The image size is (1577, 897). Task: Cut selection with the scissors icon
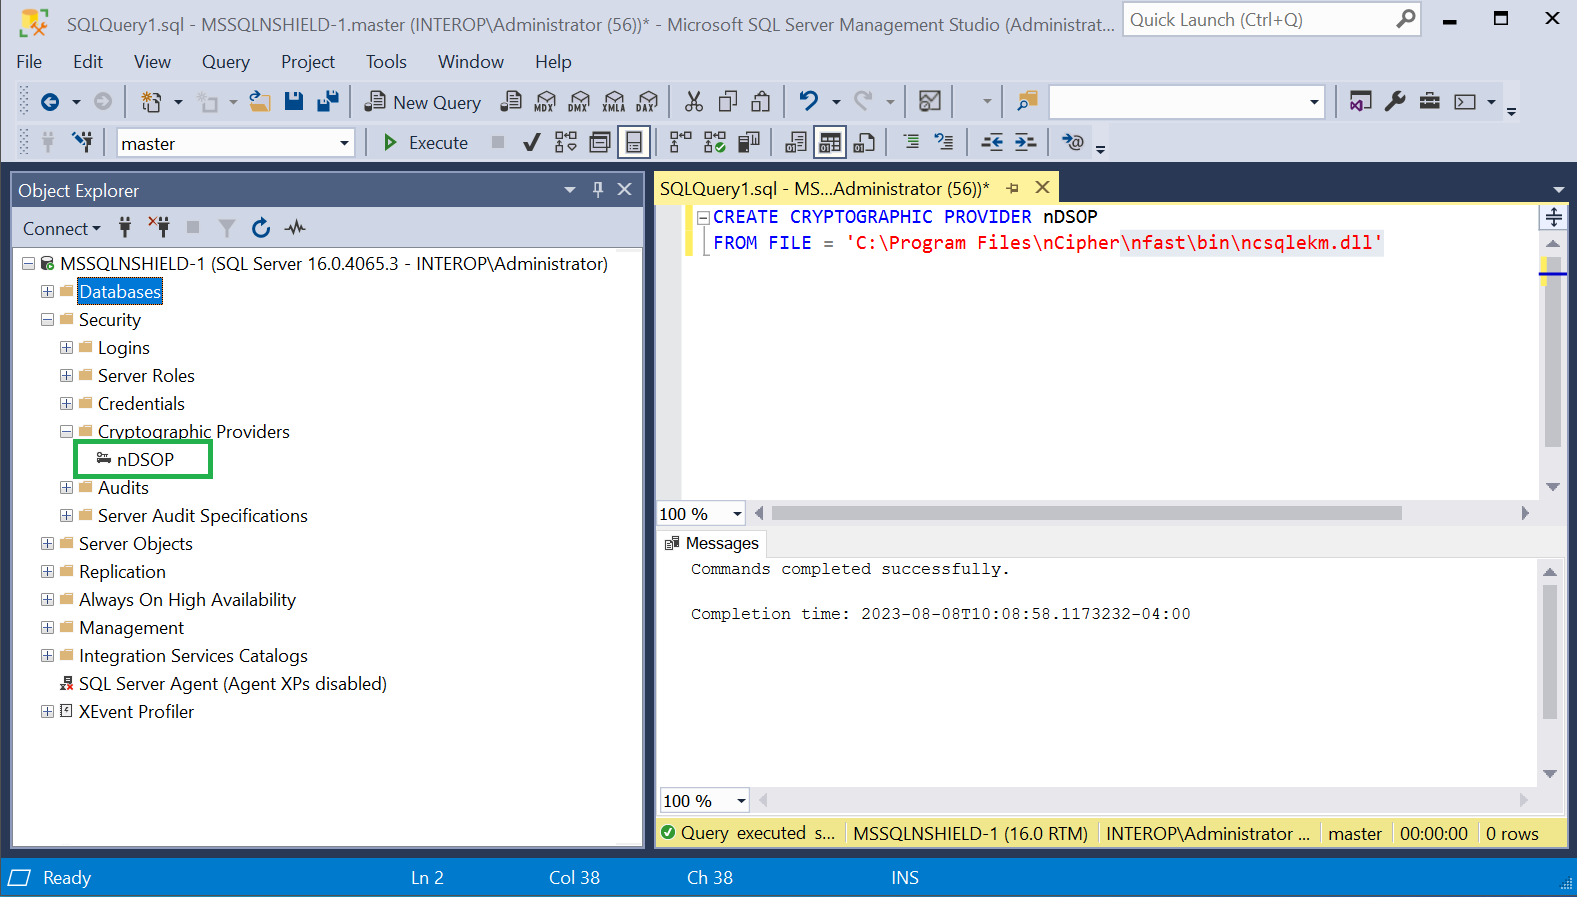coord(693,101)
